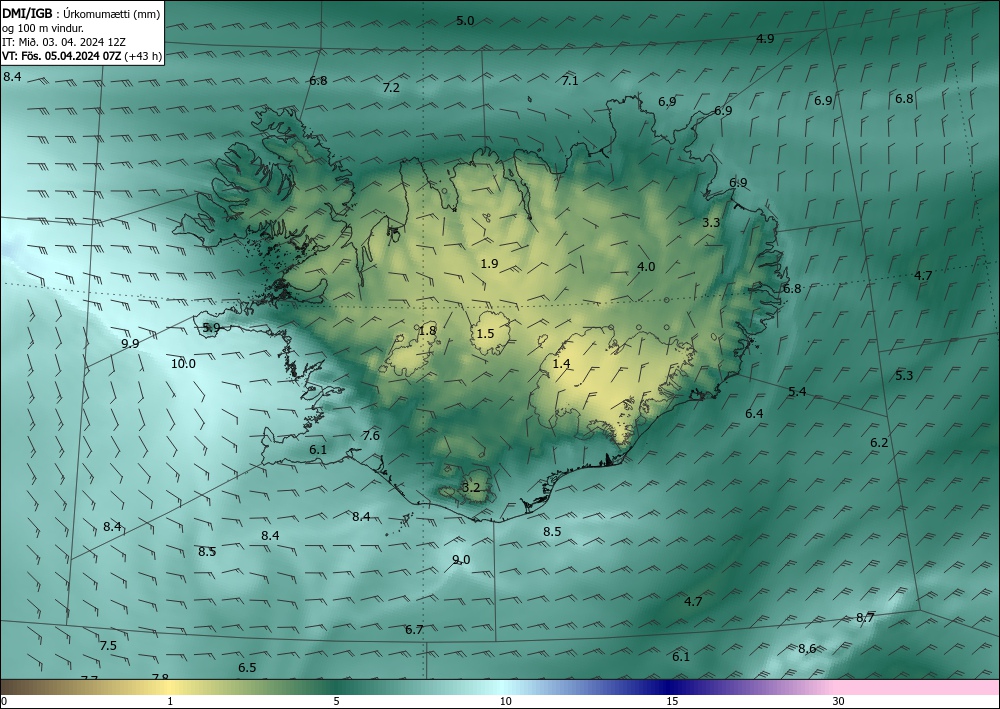1000x709 pixels.
Task: Click the 6.2 value on the map
Action: pos(879,442)
